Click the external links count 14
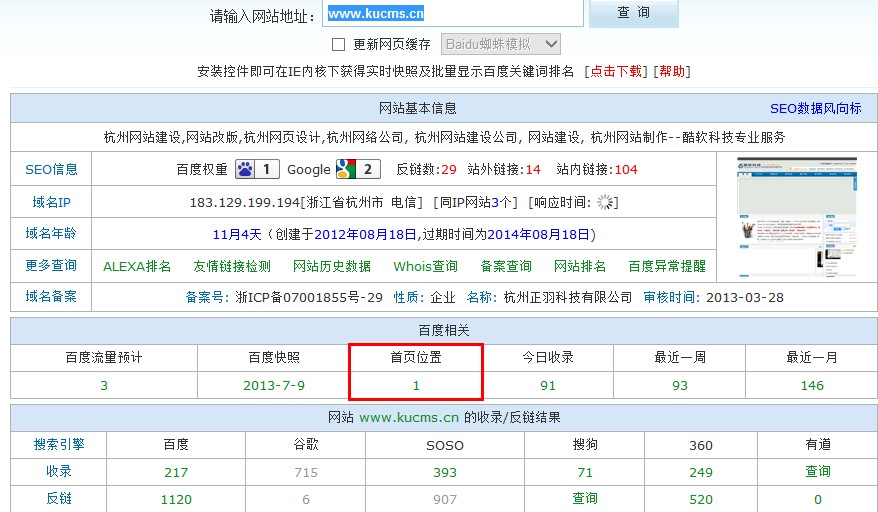 [533, 170]
